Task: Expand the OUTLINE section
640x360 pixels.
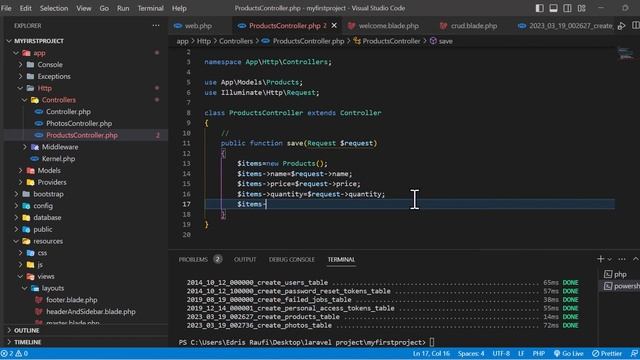Action: click(x=27, y=330)
